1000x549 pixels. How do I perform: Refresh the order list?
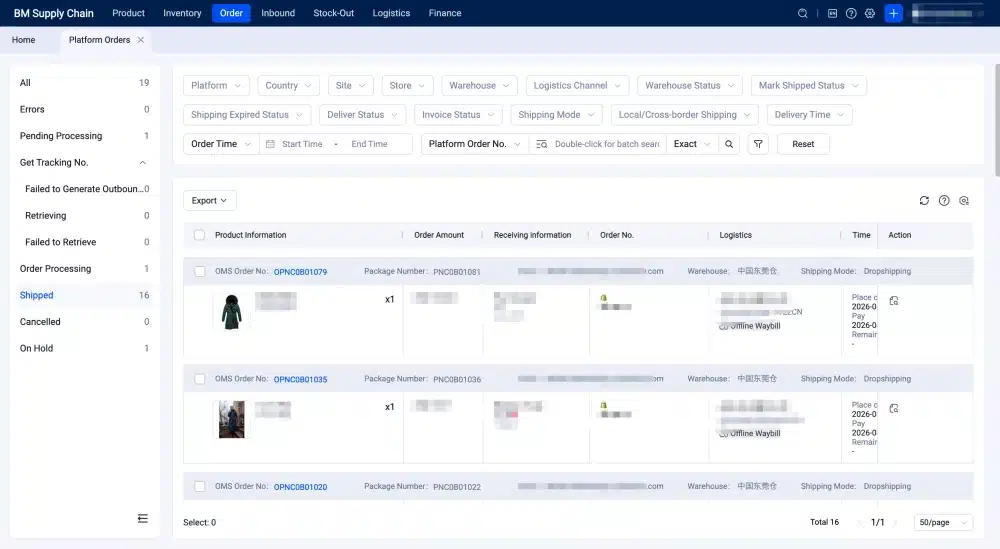point(924,200)
